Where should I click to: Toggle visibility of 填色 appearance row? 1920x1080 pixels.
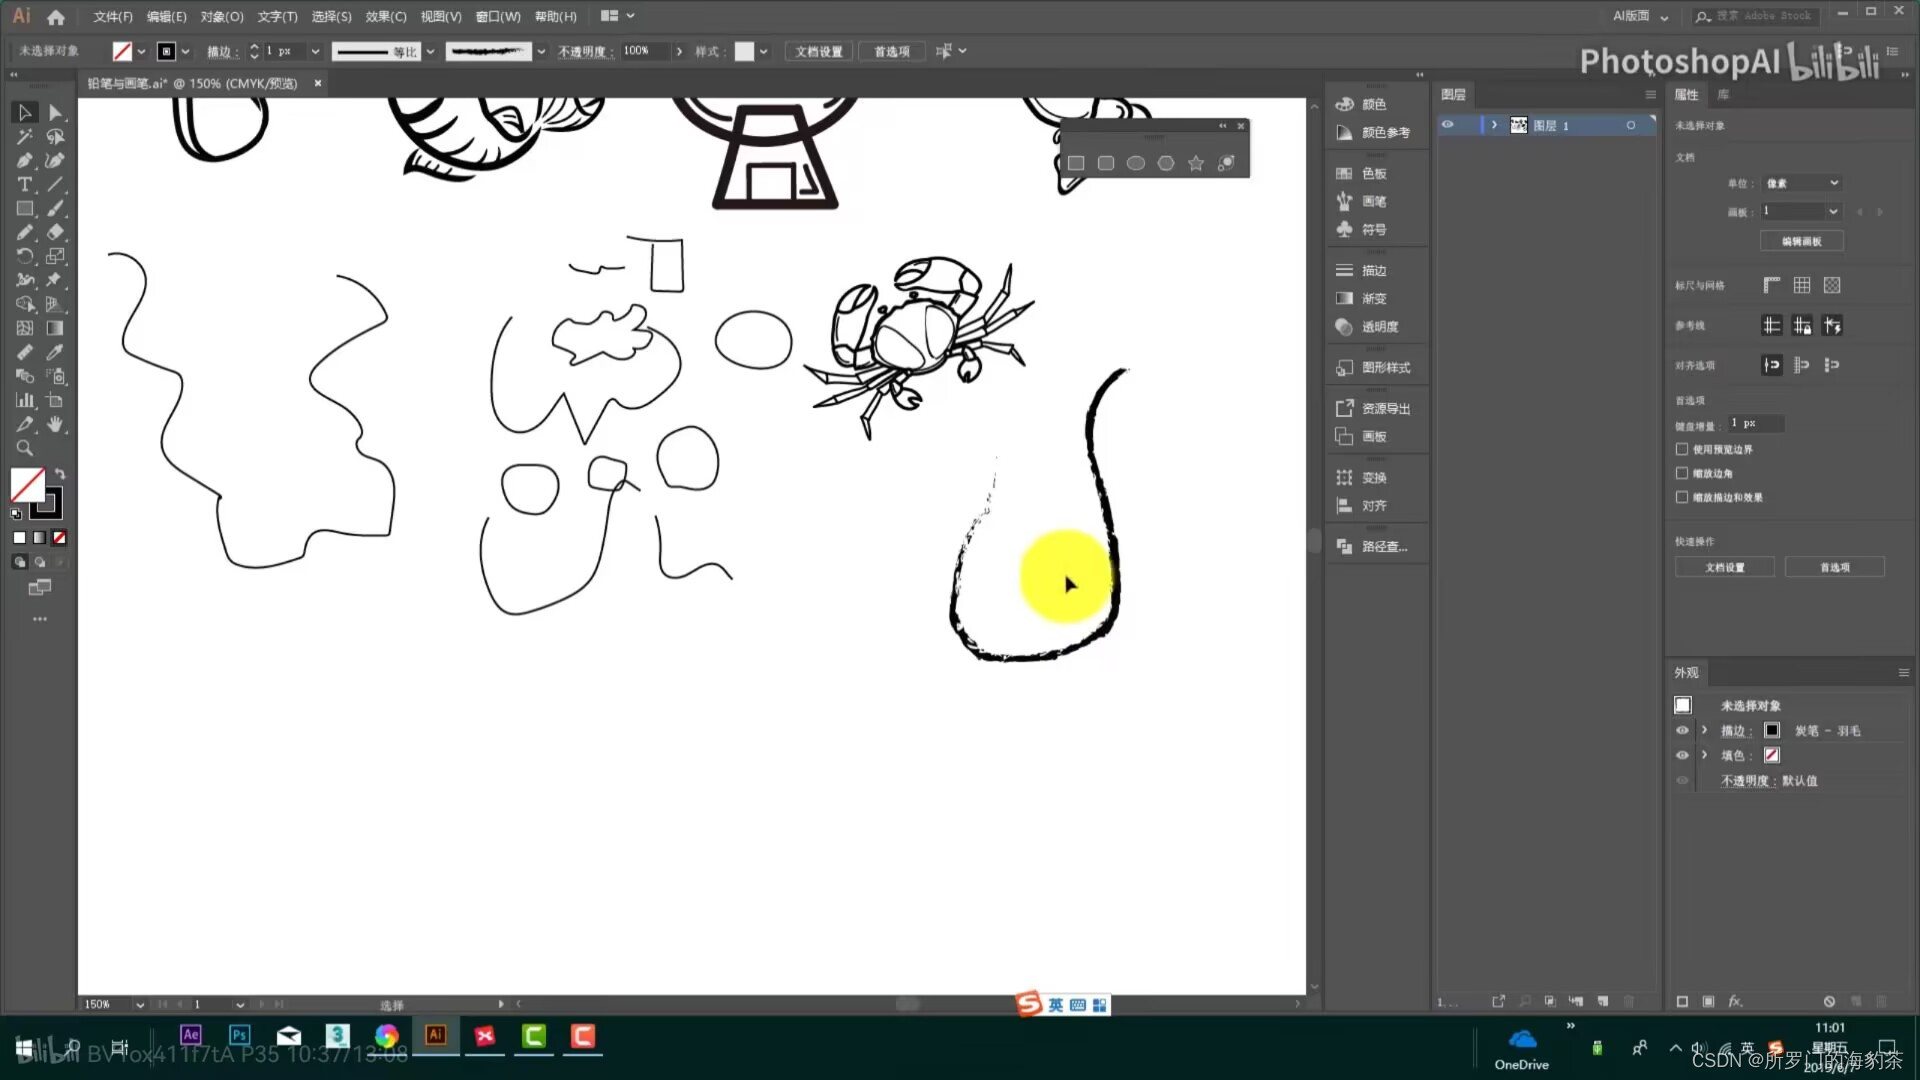[x=1682, y=755]
